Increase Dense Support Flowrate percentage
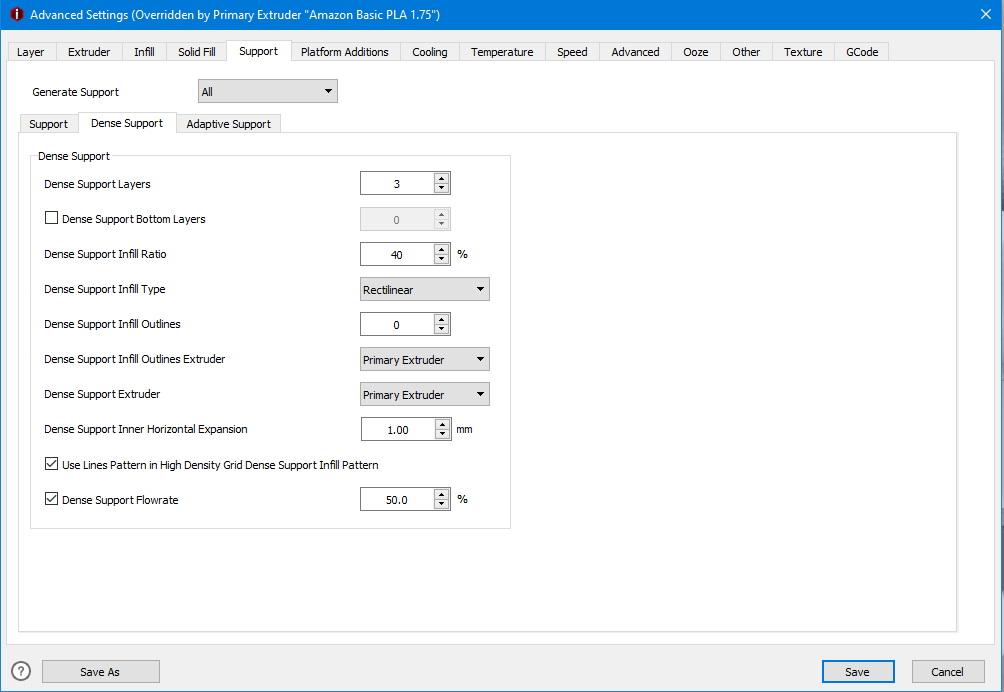 point(442,494)
